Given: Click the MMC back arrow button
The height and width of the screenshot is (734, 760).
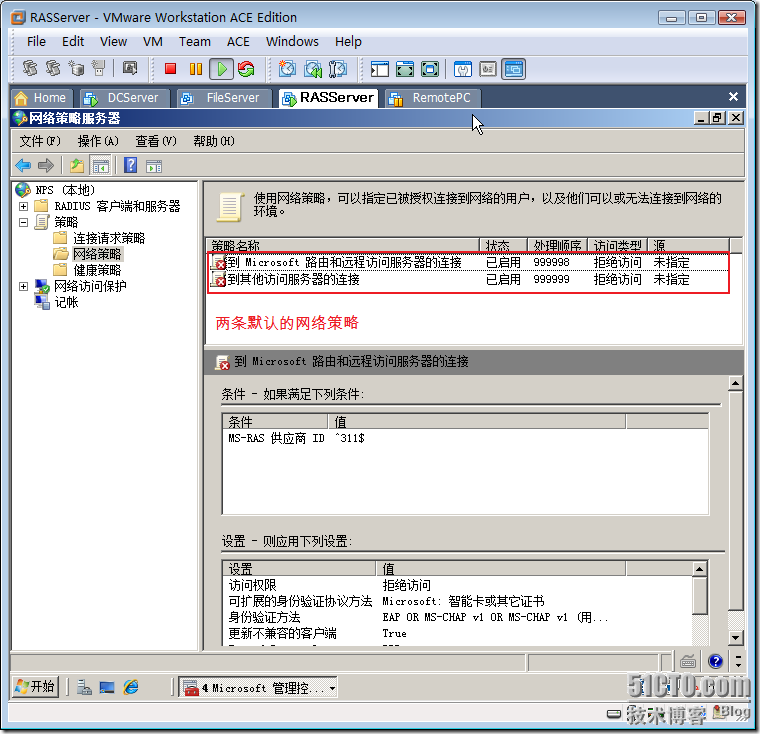Looking at the screenshot, I should click(x=23, y=166).
